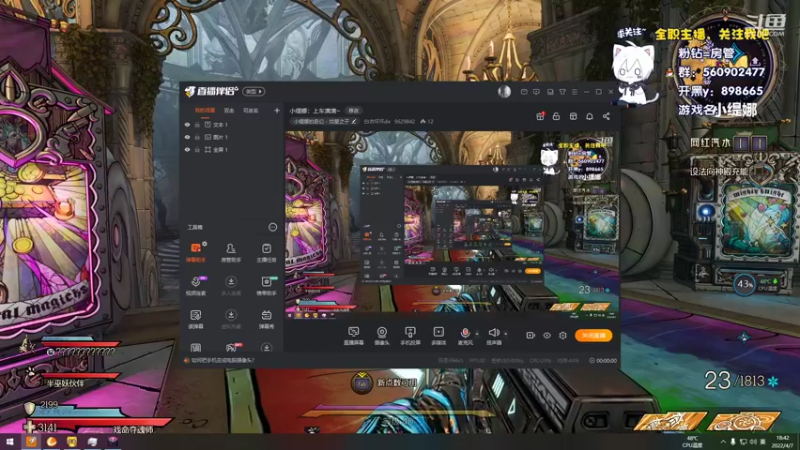Open the 弹幕秀 tool

pos(266,319)
